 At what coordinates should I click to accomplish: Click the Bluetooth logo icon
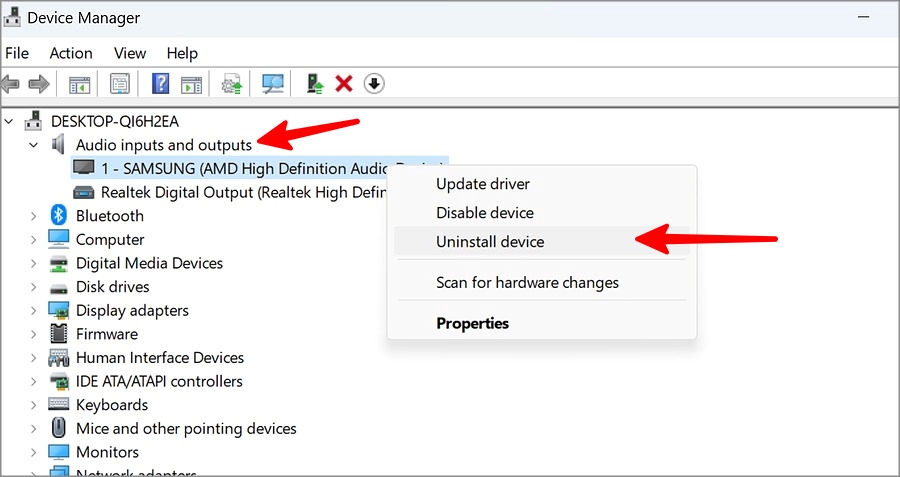coord(59,215)
